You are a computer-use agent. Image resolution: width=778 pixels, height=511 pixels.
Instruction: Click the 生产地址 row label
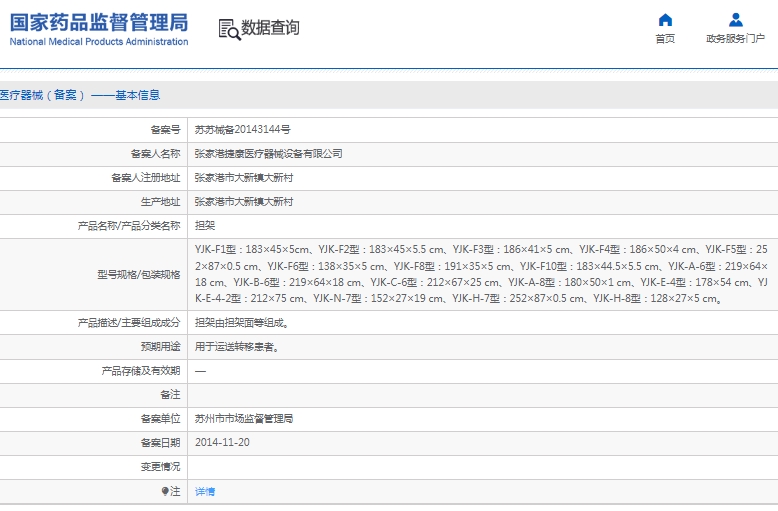[160, 202]
